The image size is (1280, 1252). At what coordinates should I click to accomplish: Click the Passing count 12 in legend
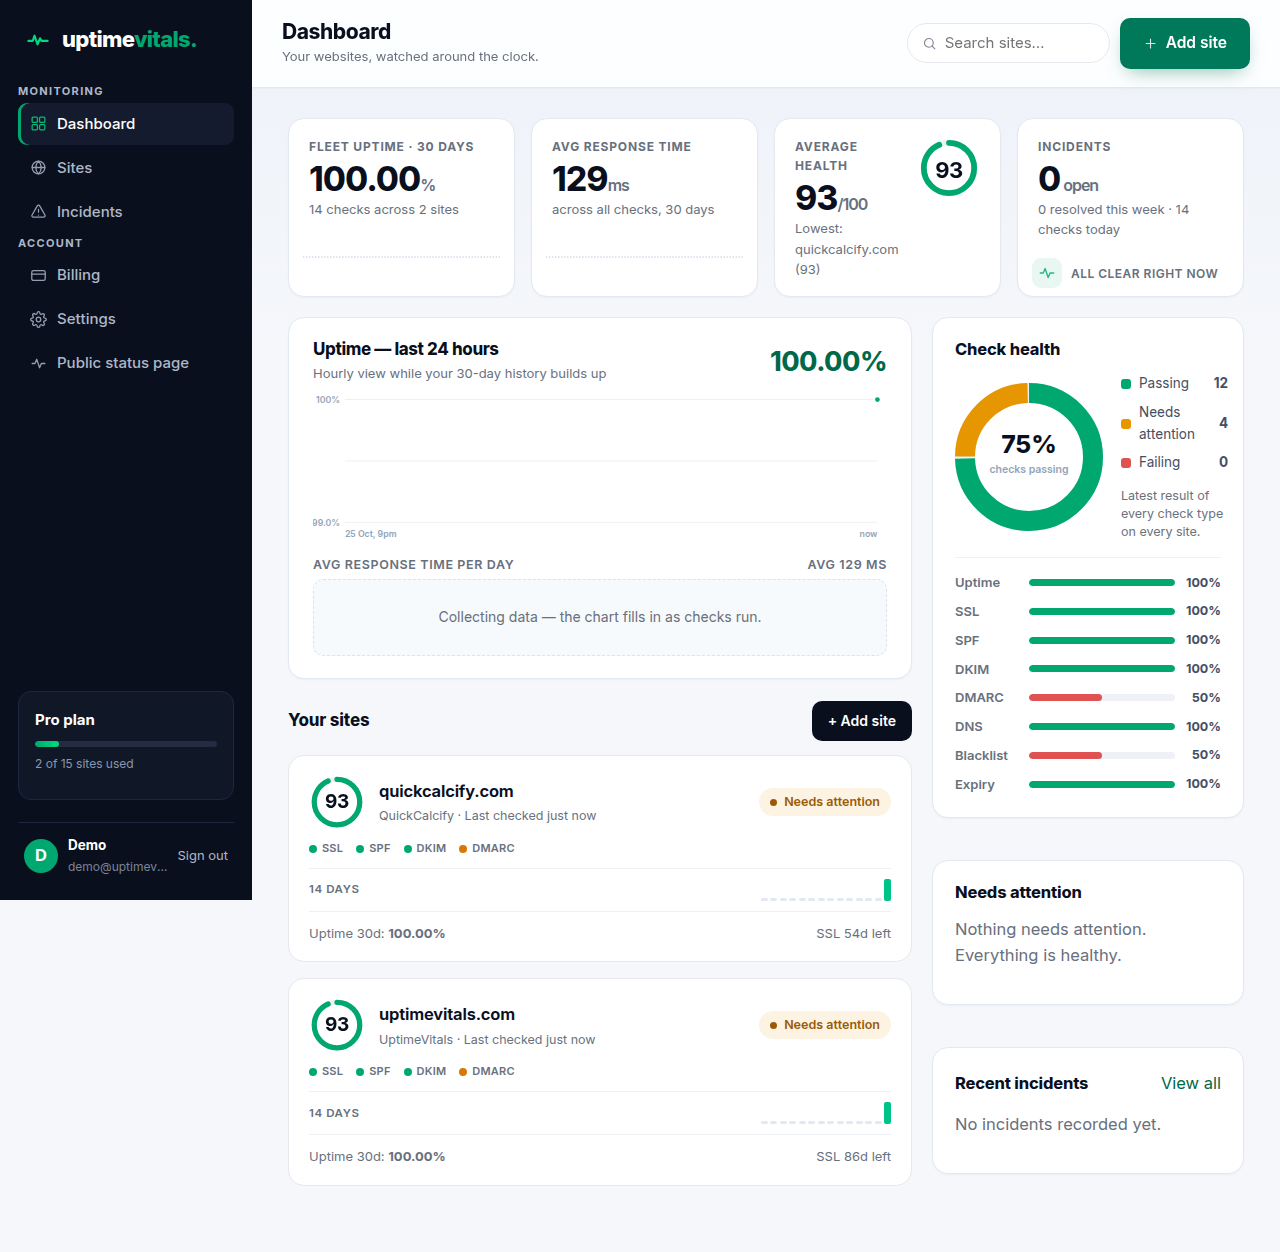click(x=1221, y=383)
